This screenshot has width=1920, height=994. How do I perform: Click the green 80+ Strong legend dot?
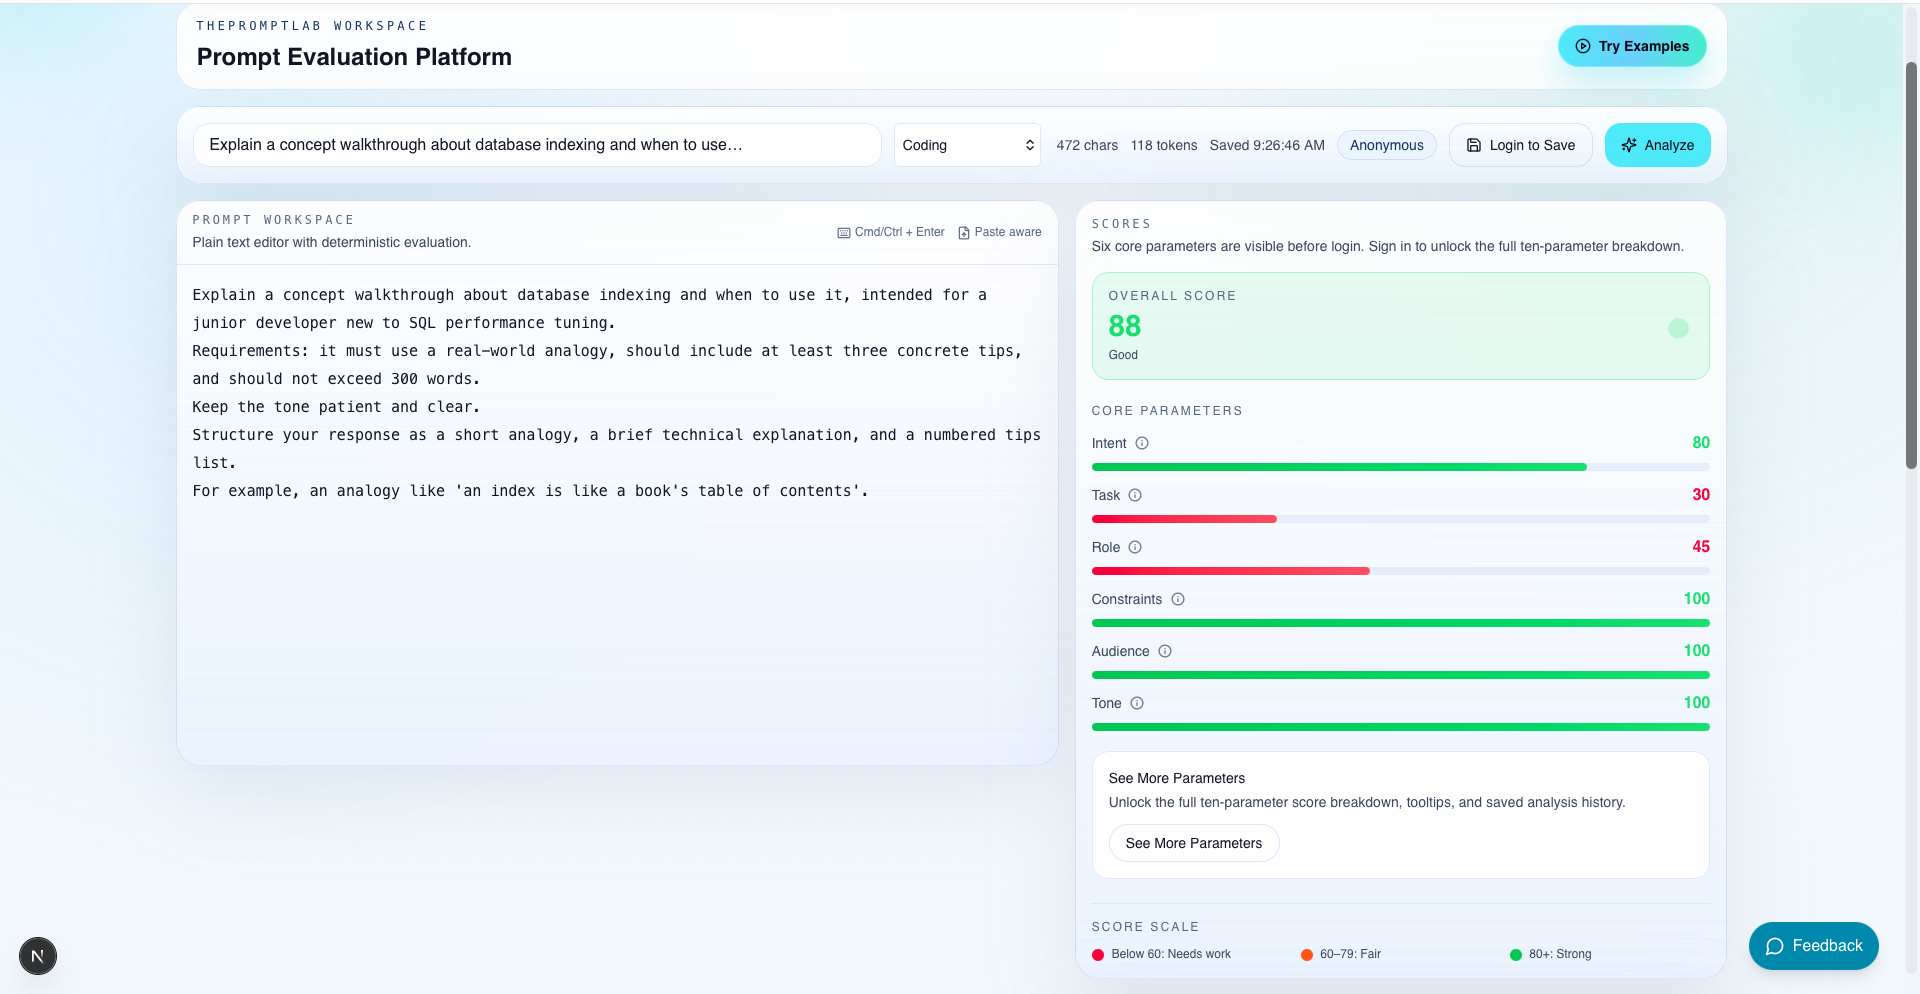pos(1516,955)
